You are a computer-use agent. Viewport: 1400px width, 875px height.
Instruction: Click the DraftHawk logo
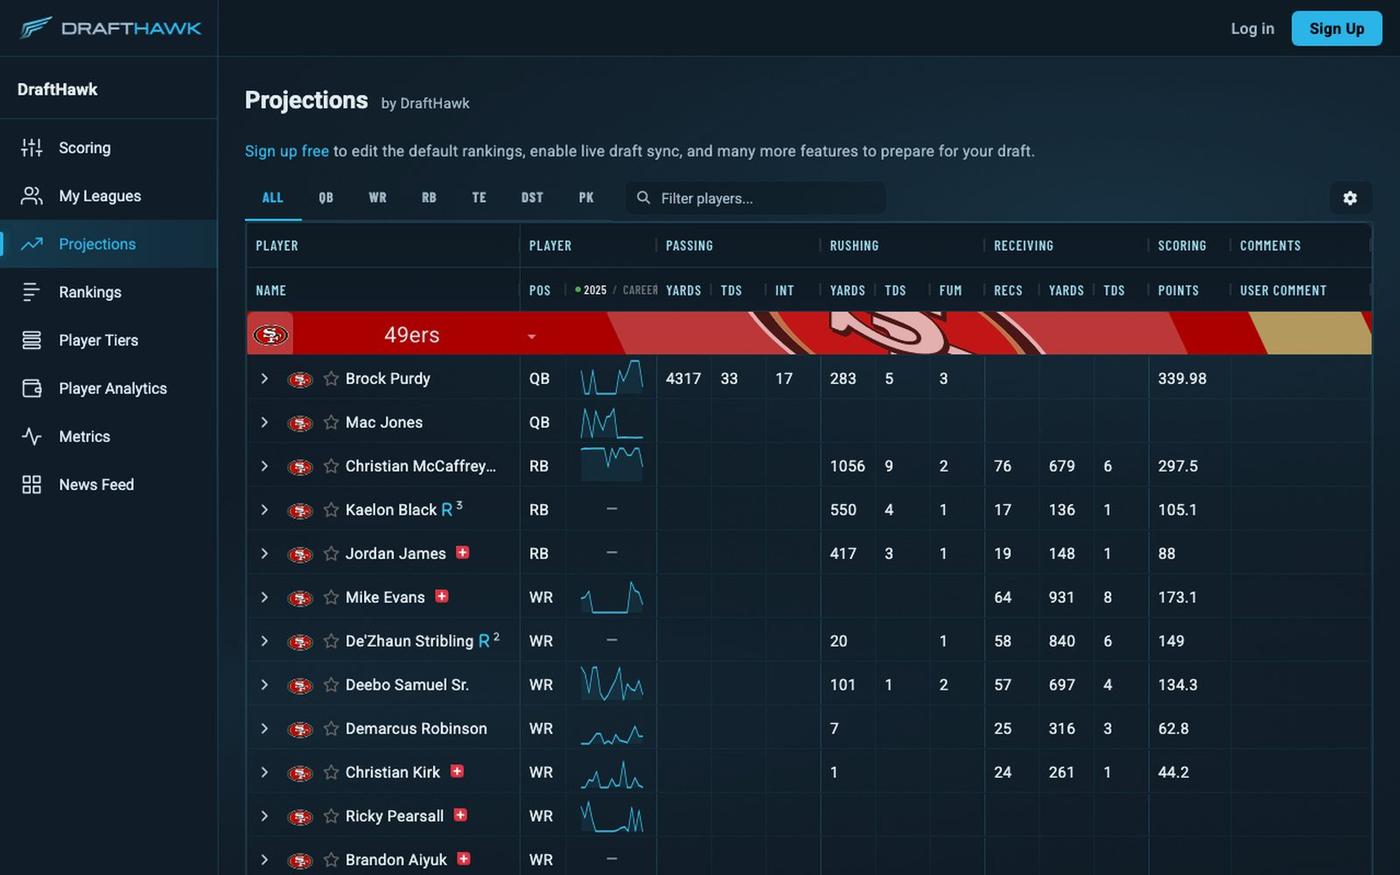pyautogui.click(x=110, y=28)
